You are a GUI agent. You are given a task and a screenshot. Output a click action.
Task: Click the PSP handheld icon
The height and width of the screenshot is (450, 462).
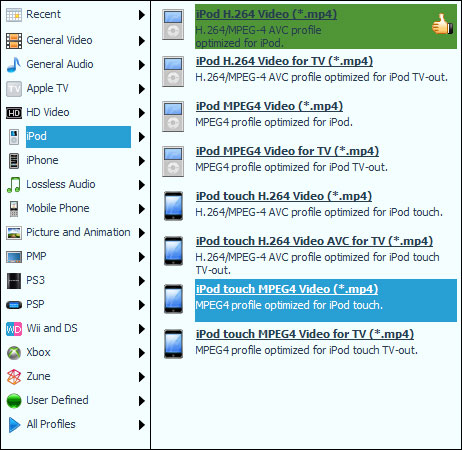click(x=14, y=305)
